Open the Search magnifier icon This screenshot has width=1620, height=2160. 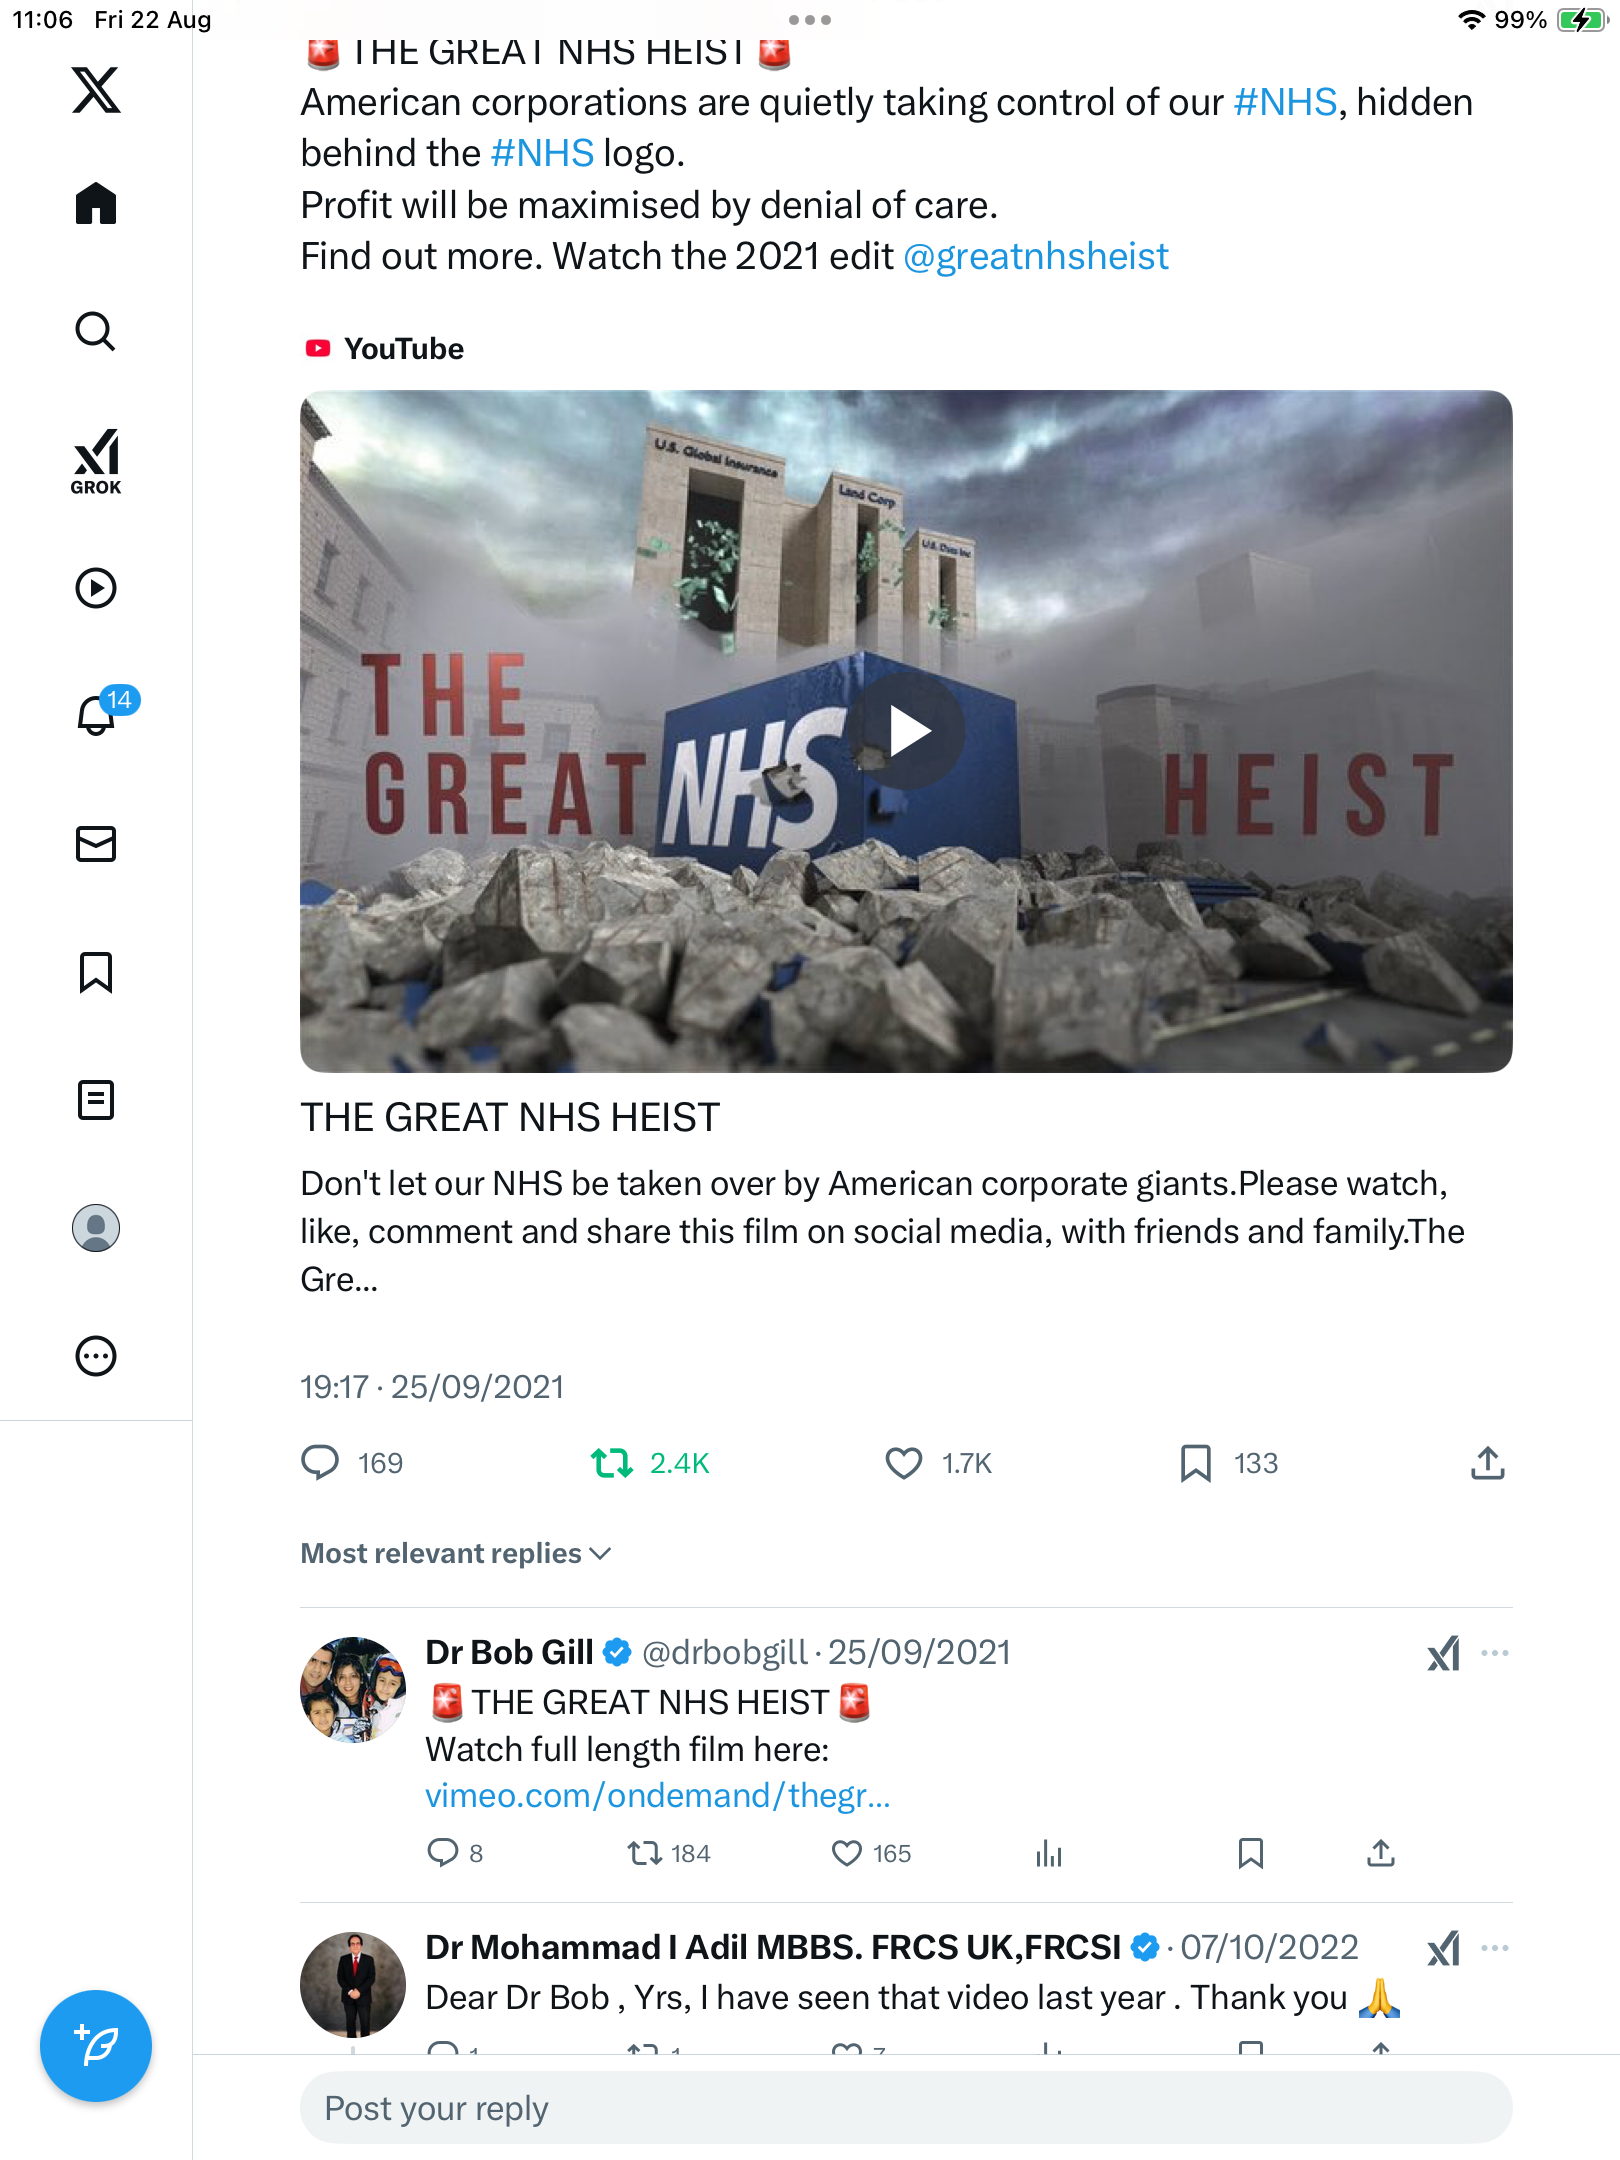coord(96,331)
